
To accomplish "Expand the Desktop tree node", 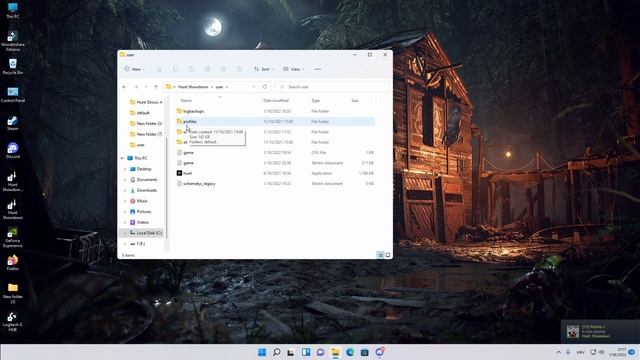I will pyautogui.click(x=125, y=169).
